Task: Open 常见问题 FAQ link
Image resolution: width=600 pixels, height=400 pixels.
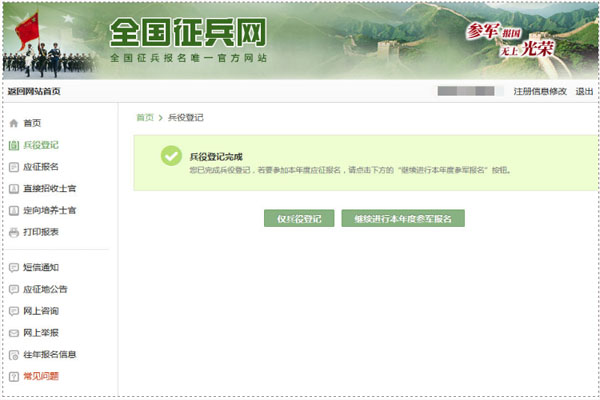Action: pos(41,377)
